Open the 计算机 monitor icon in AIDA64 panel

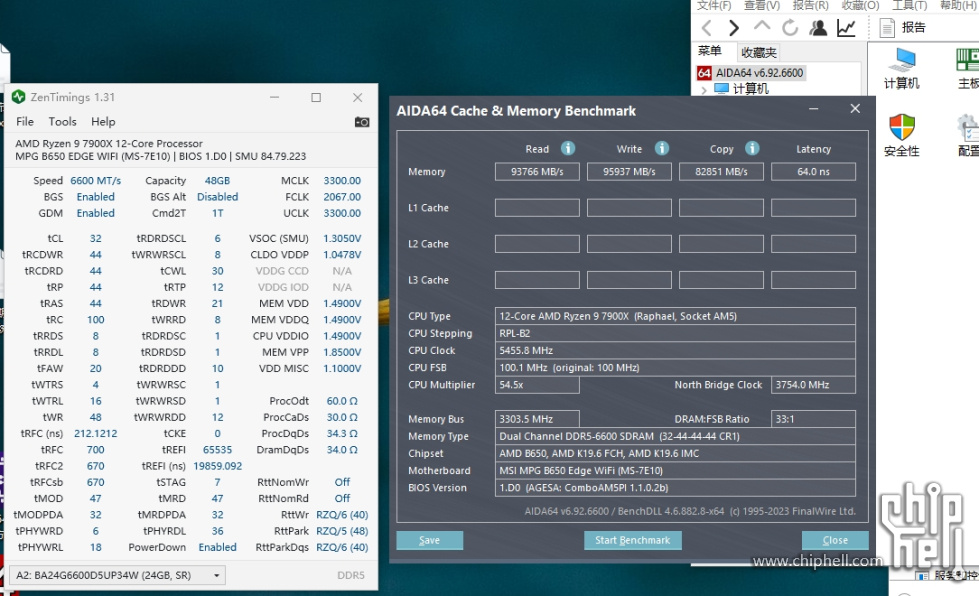point(902,61)
